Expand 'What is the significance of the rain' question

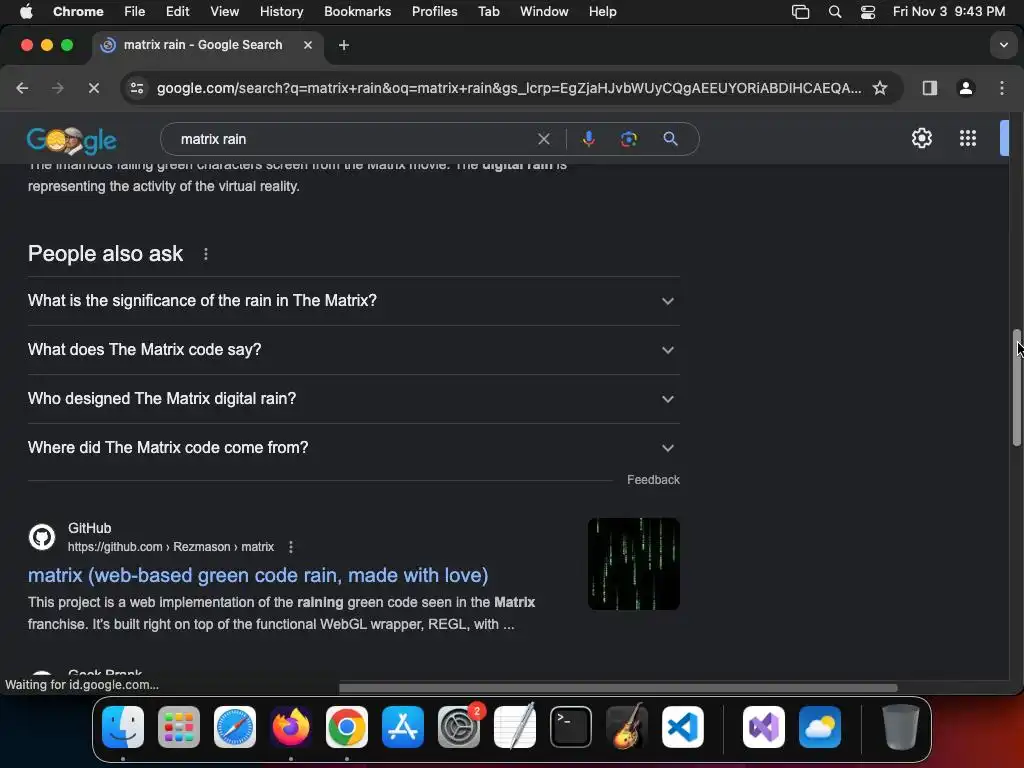353,300
